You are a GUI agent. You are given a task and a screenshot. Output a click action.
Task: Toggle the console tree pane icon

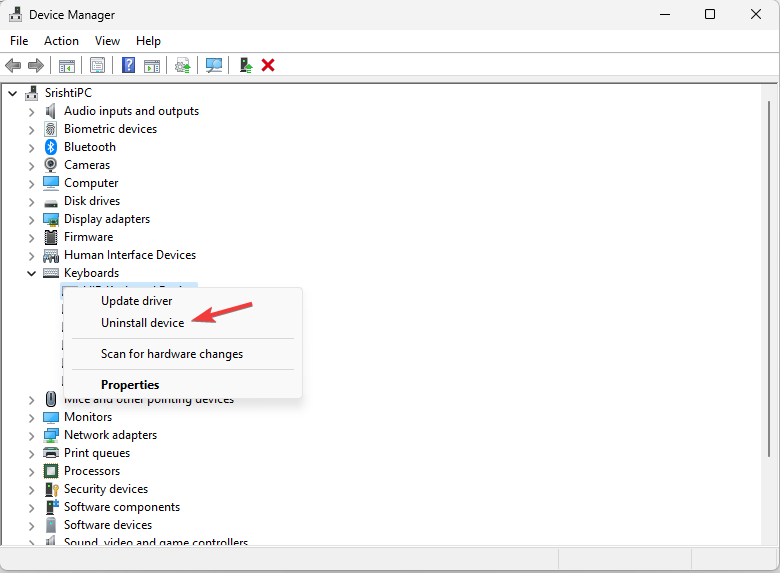click(x=67, y=65)
